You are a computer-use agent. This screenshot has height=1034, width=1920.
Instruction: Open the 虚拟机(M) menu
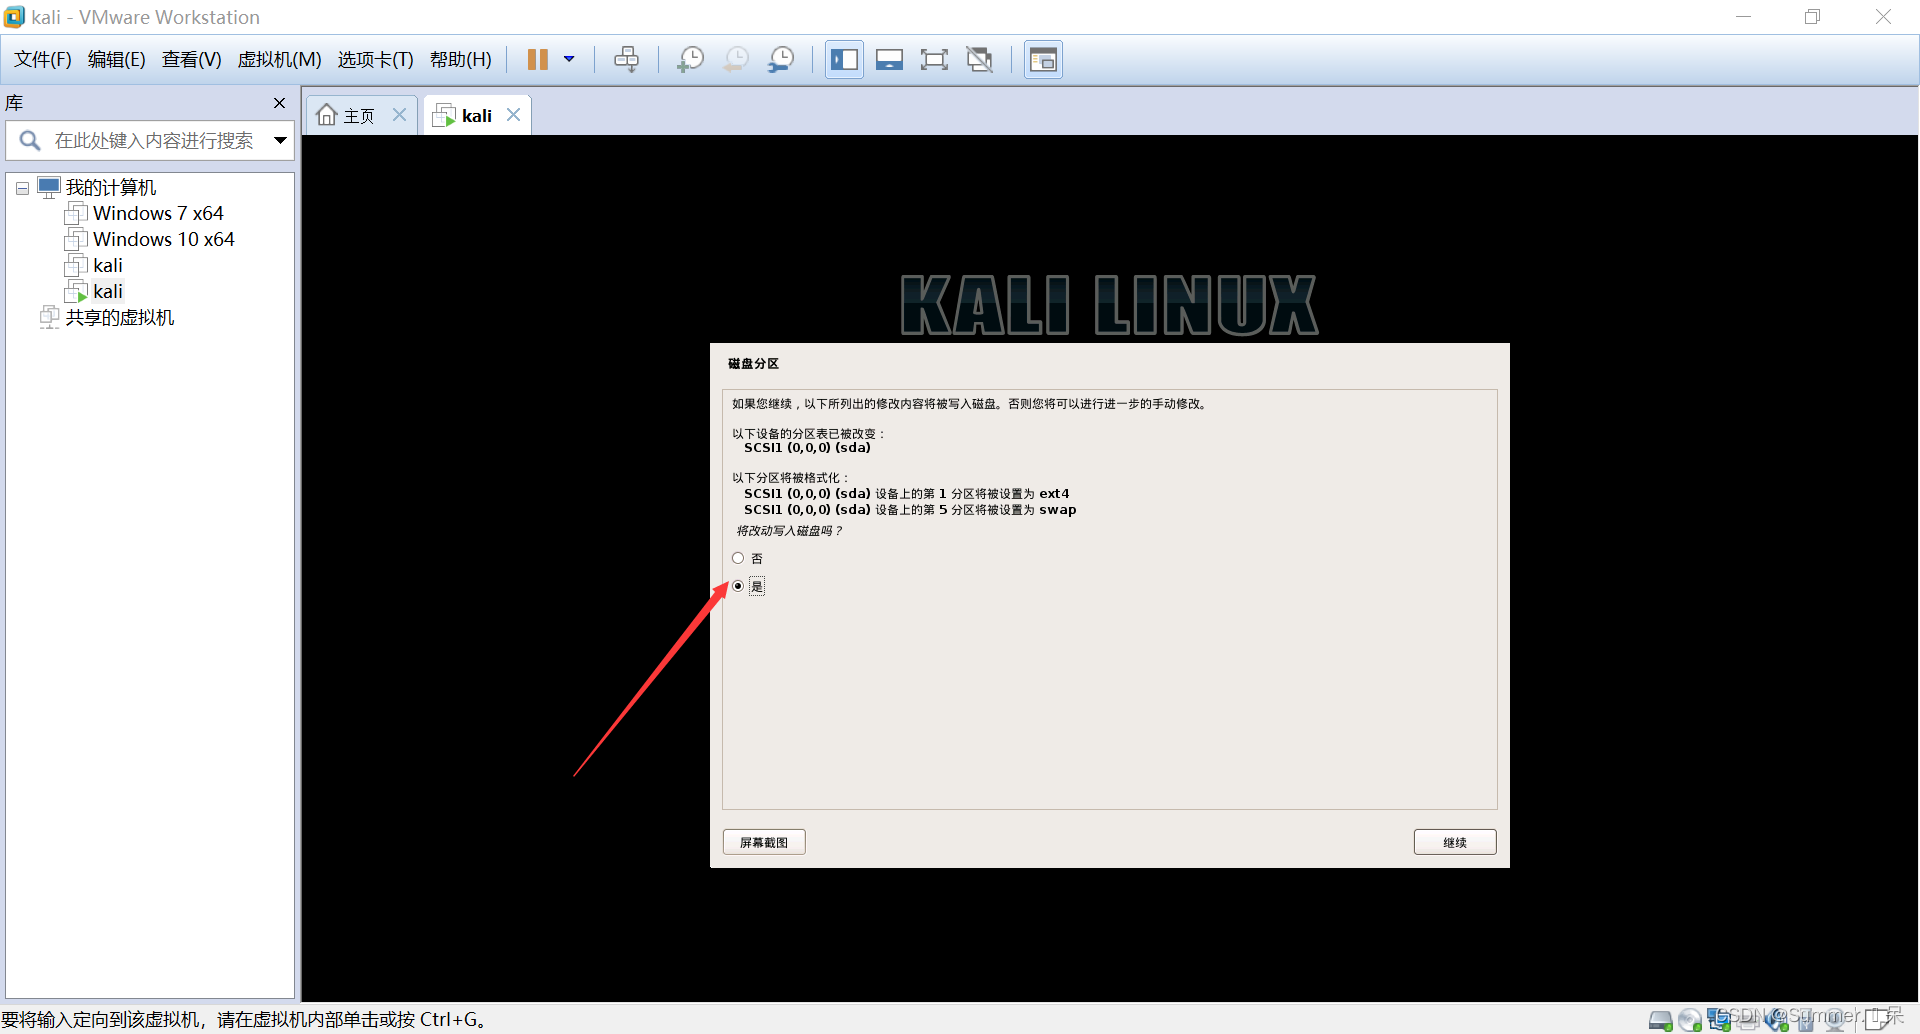click(279, 60)
